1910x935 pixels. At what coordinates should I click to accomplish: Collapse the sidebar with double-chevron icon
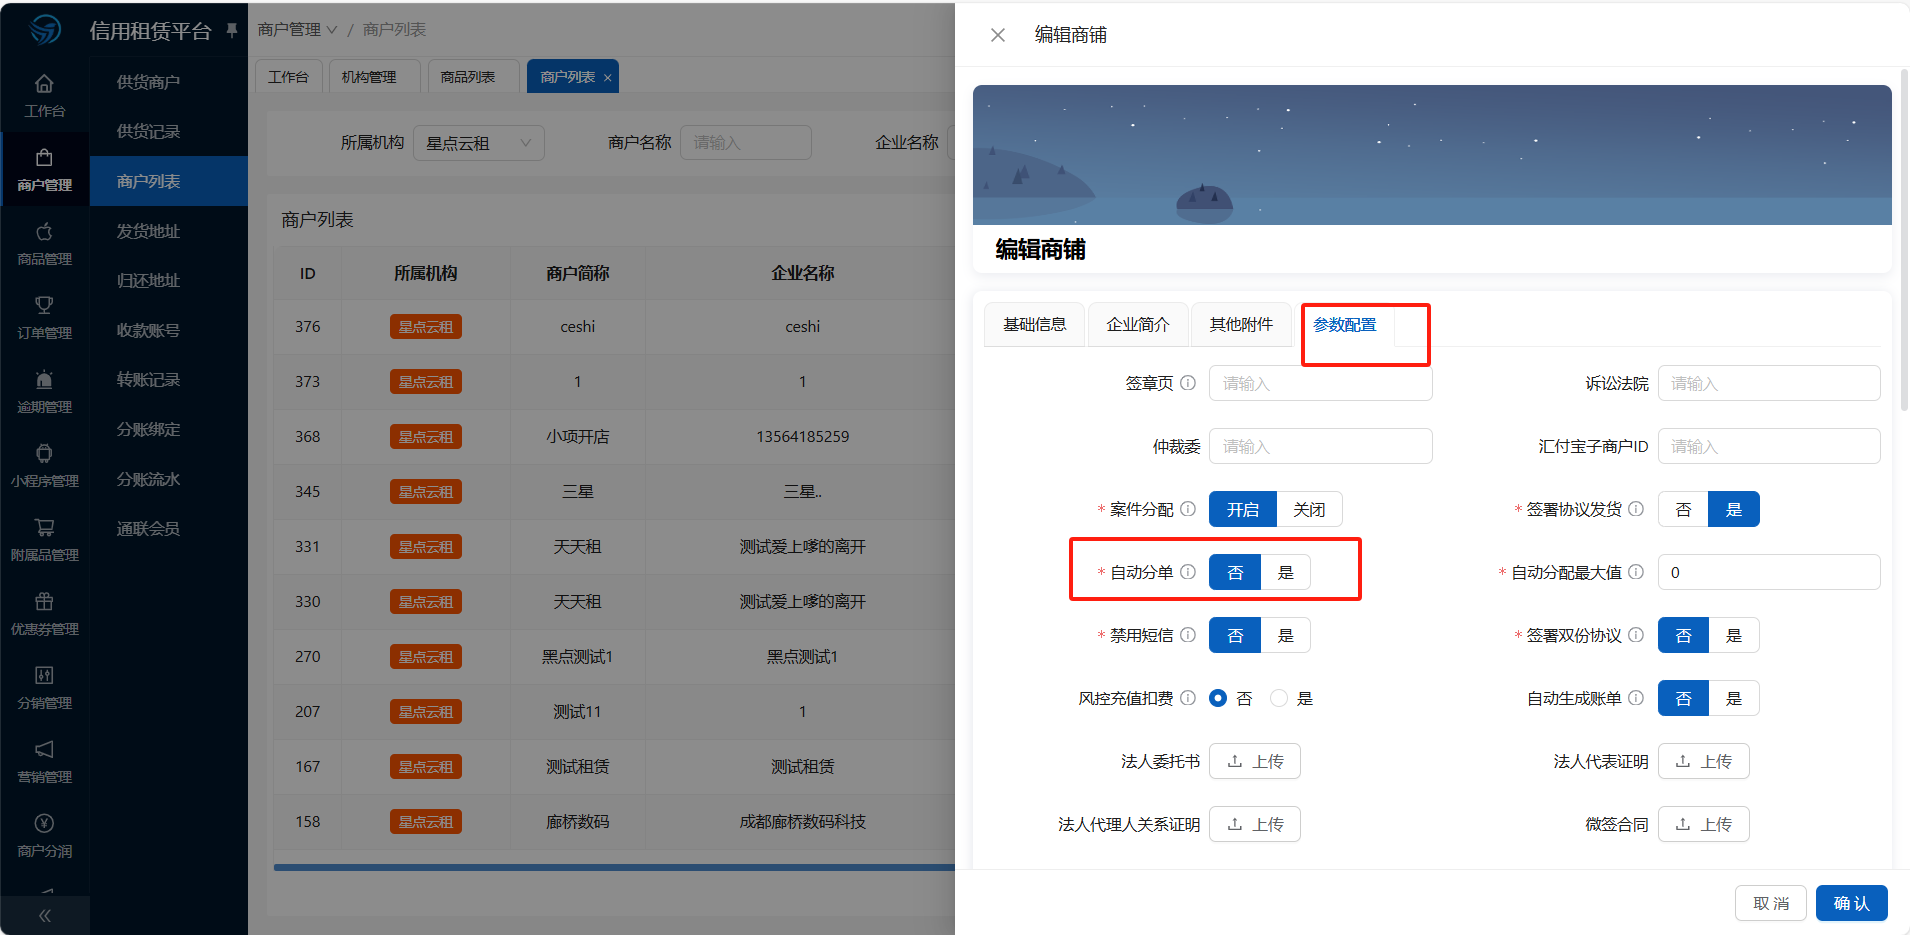44,916
